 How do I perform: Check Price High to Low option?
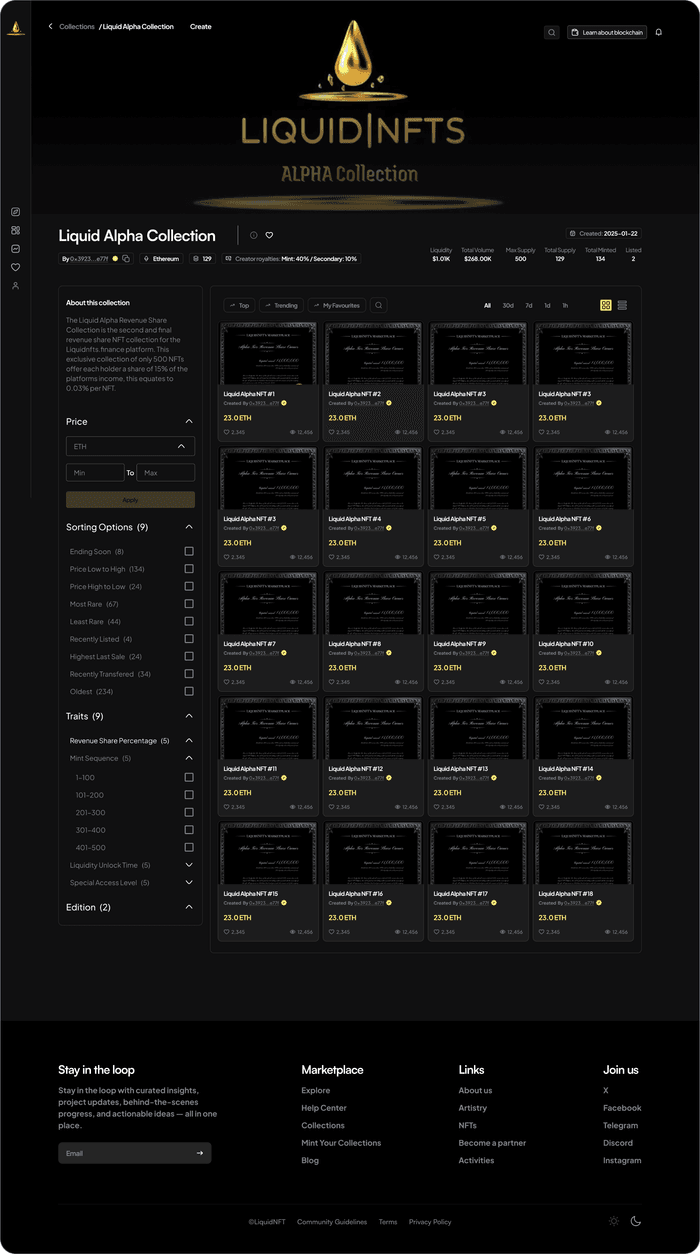pyautogui.click(x=189, y=587)
